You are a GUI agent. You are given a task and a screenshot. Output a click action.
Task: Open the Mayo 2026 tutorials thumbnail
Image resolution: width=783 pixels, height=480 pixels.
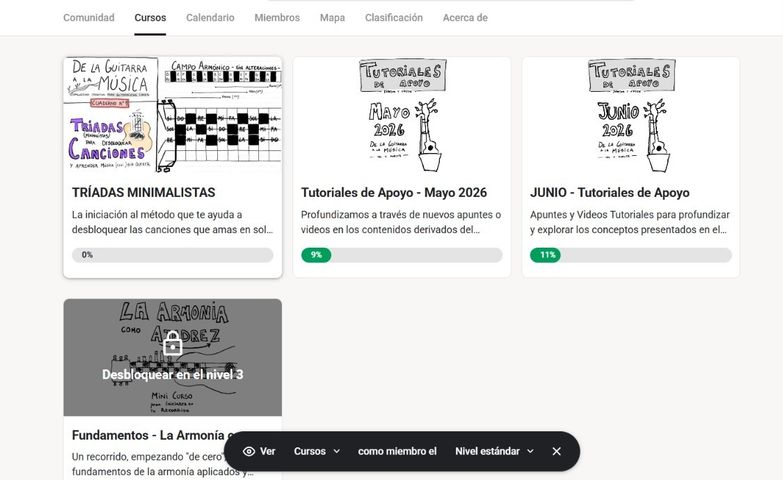[x=402, y=115]
